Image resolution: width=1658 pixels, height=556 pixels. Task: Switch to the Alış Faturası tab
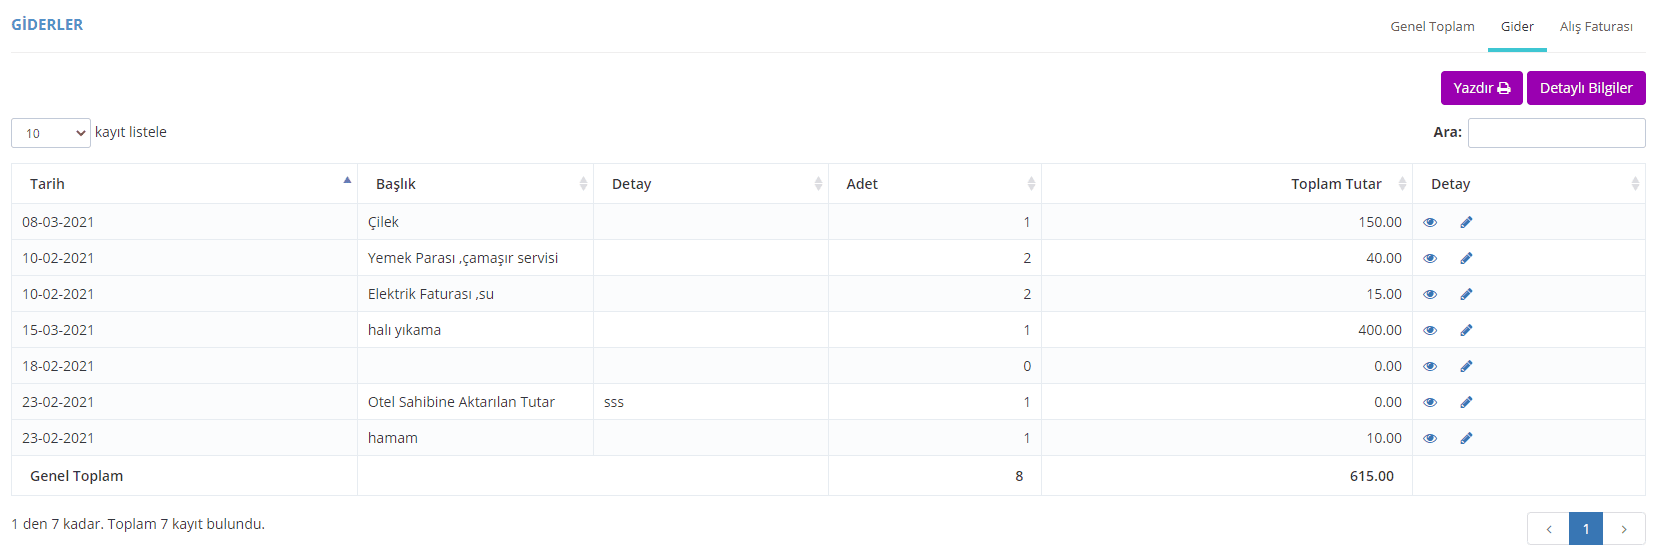coord(1596,27)
